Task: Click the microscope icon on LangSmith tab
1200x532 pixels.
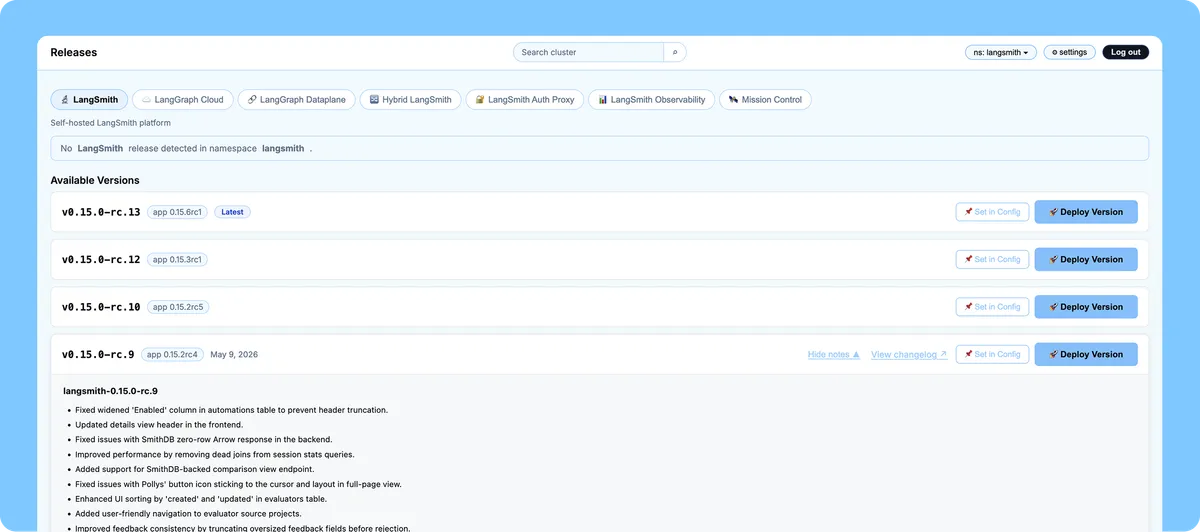Action: click(x=64, y=100)
